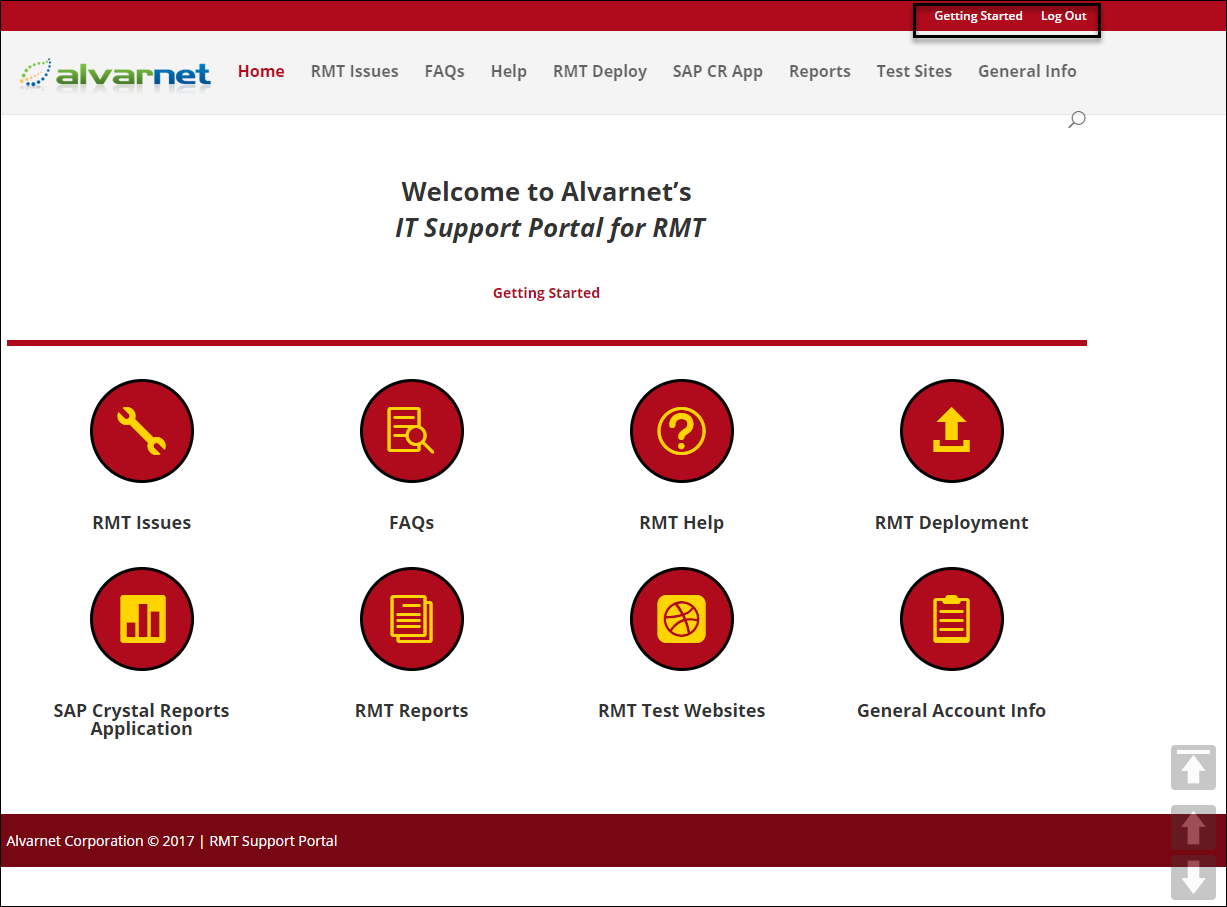Click the plain up-arrow scroll button
This screenshot has height=907, width=1227.
(x=1193, y=828)
